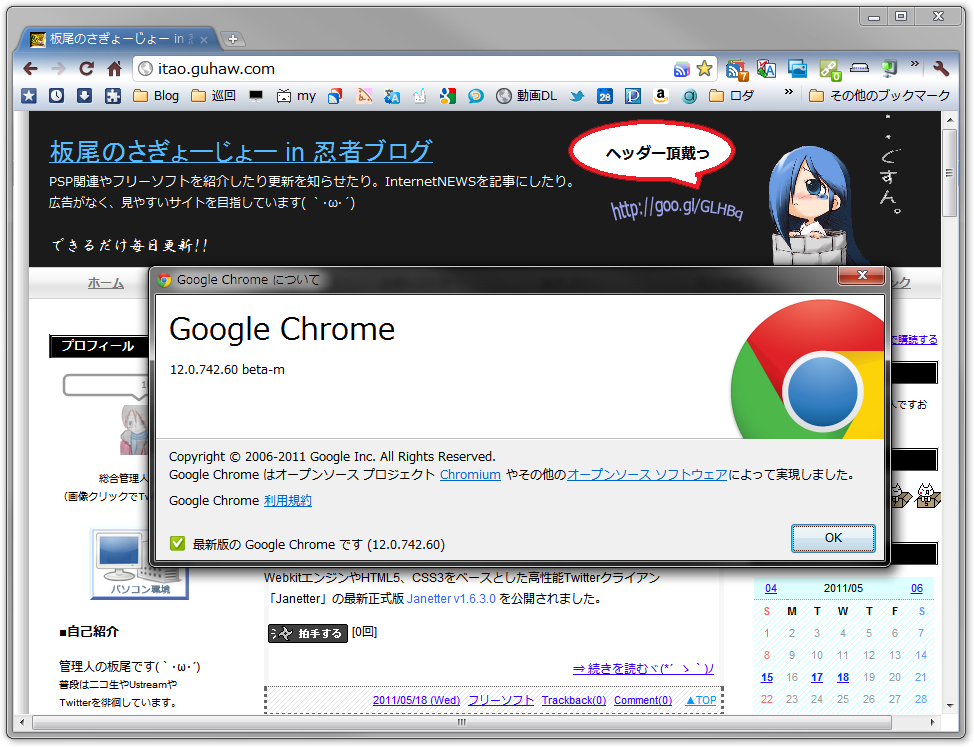
Task: Open the 'my' Niconico bookmark
Action: click(296, 96)
